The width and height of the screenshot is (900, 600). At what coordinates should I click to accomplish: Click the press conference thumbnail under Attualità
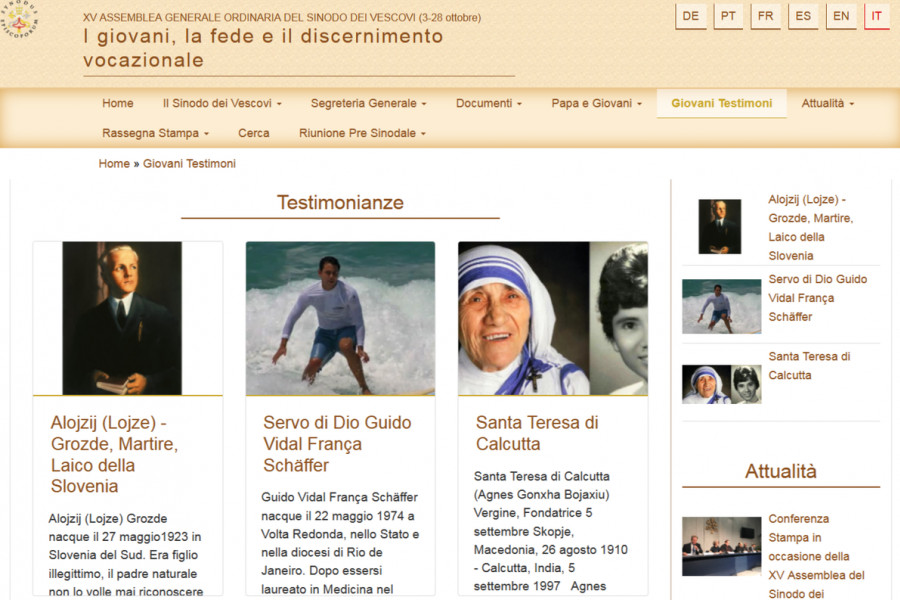click(x=721, y=546)
